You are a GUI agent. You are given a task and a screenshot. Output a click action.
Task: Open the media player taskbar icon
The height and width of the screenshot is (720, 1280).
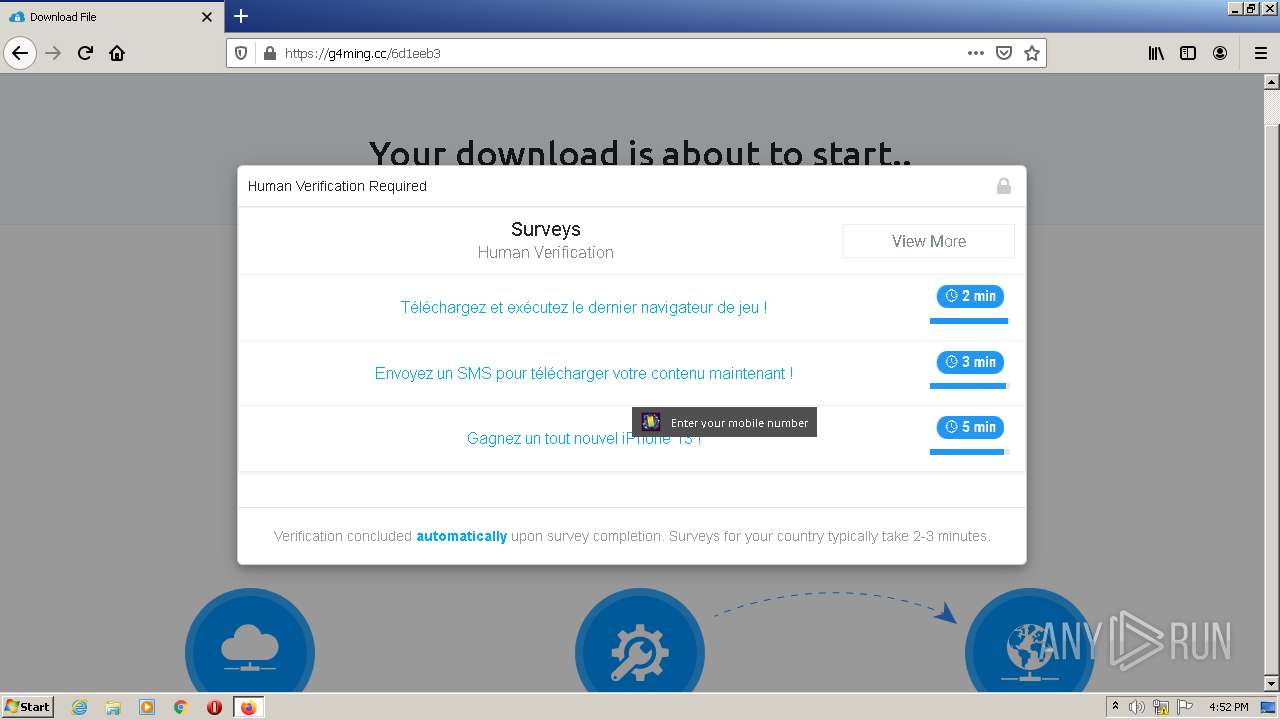pos(147,707)
